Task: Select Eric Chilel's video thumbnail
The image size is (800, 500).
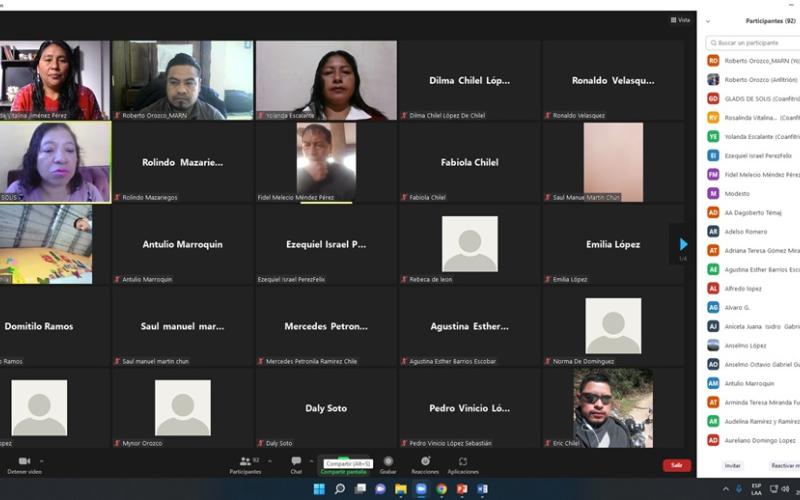Action: pyautogui.click(x=613, y=407)
